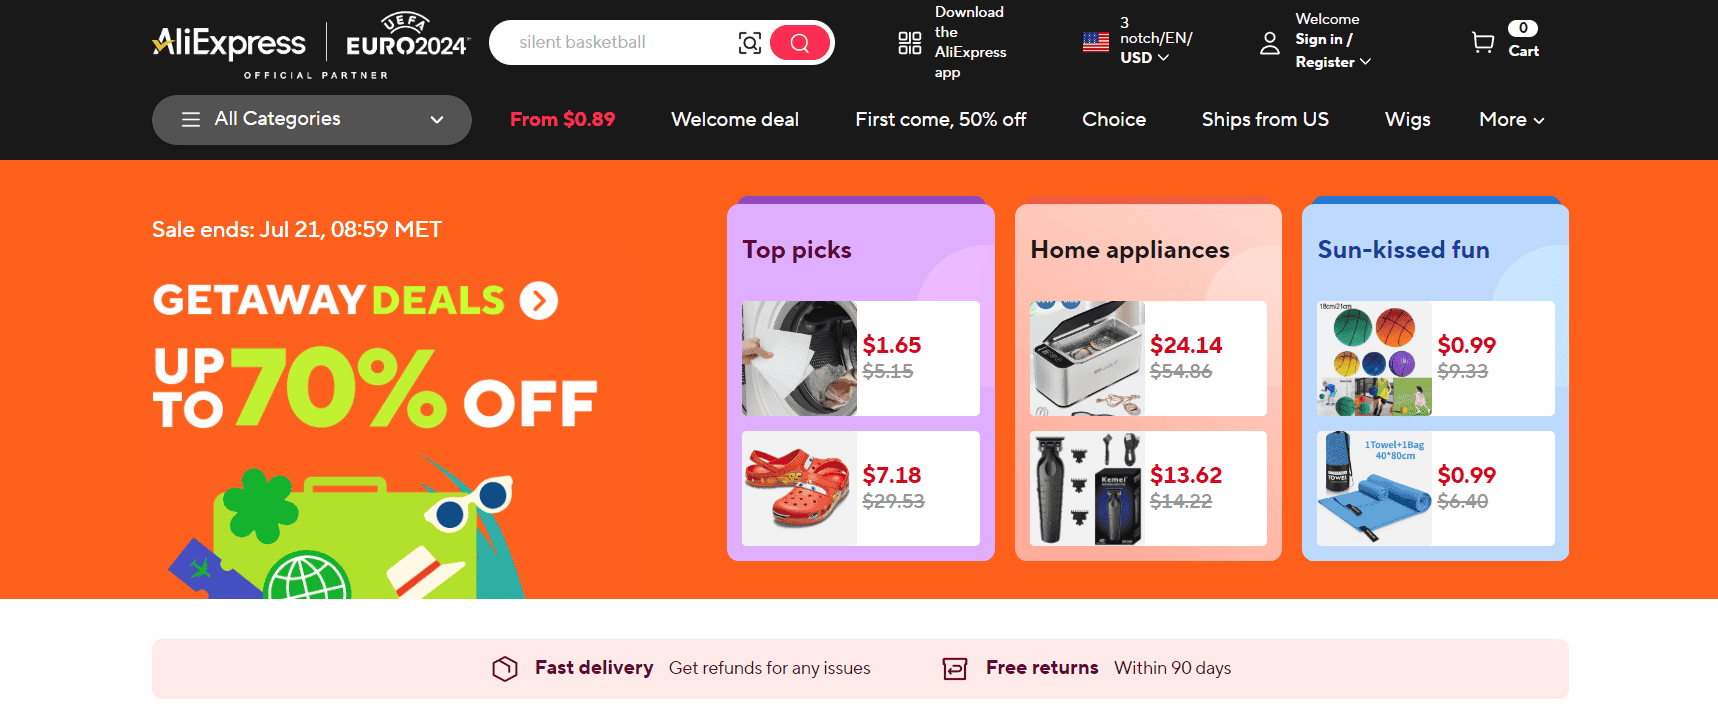
Task: Click the Fast delivery package icon
Action: click(x=504, y=667)
